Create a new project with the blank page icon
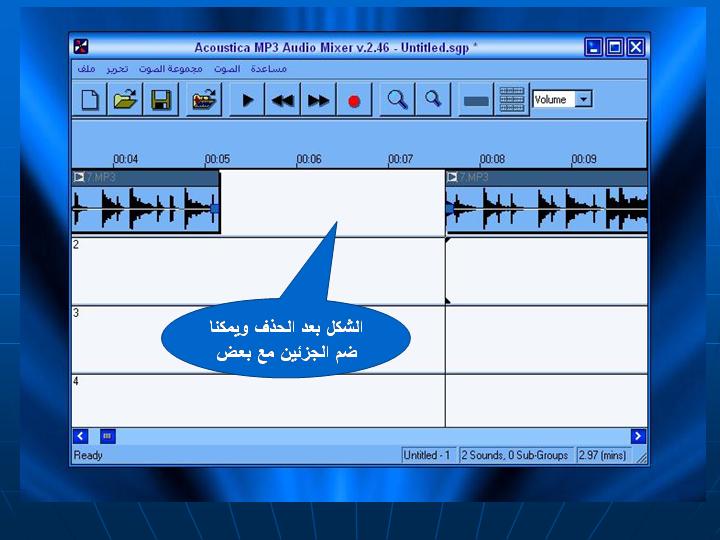The height and width of the screenshot is (540, 720). (90, 100)
